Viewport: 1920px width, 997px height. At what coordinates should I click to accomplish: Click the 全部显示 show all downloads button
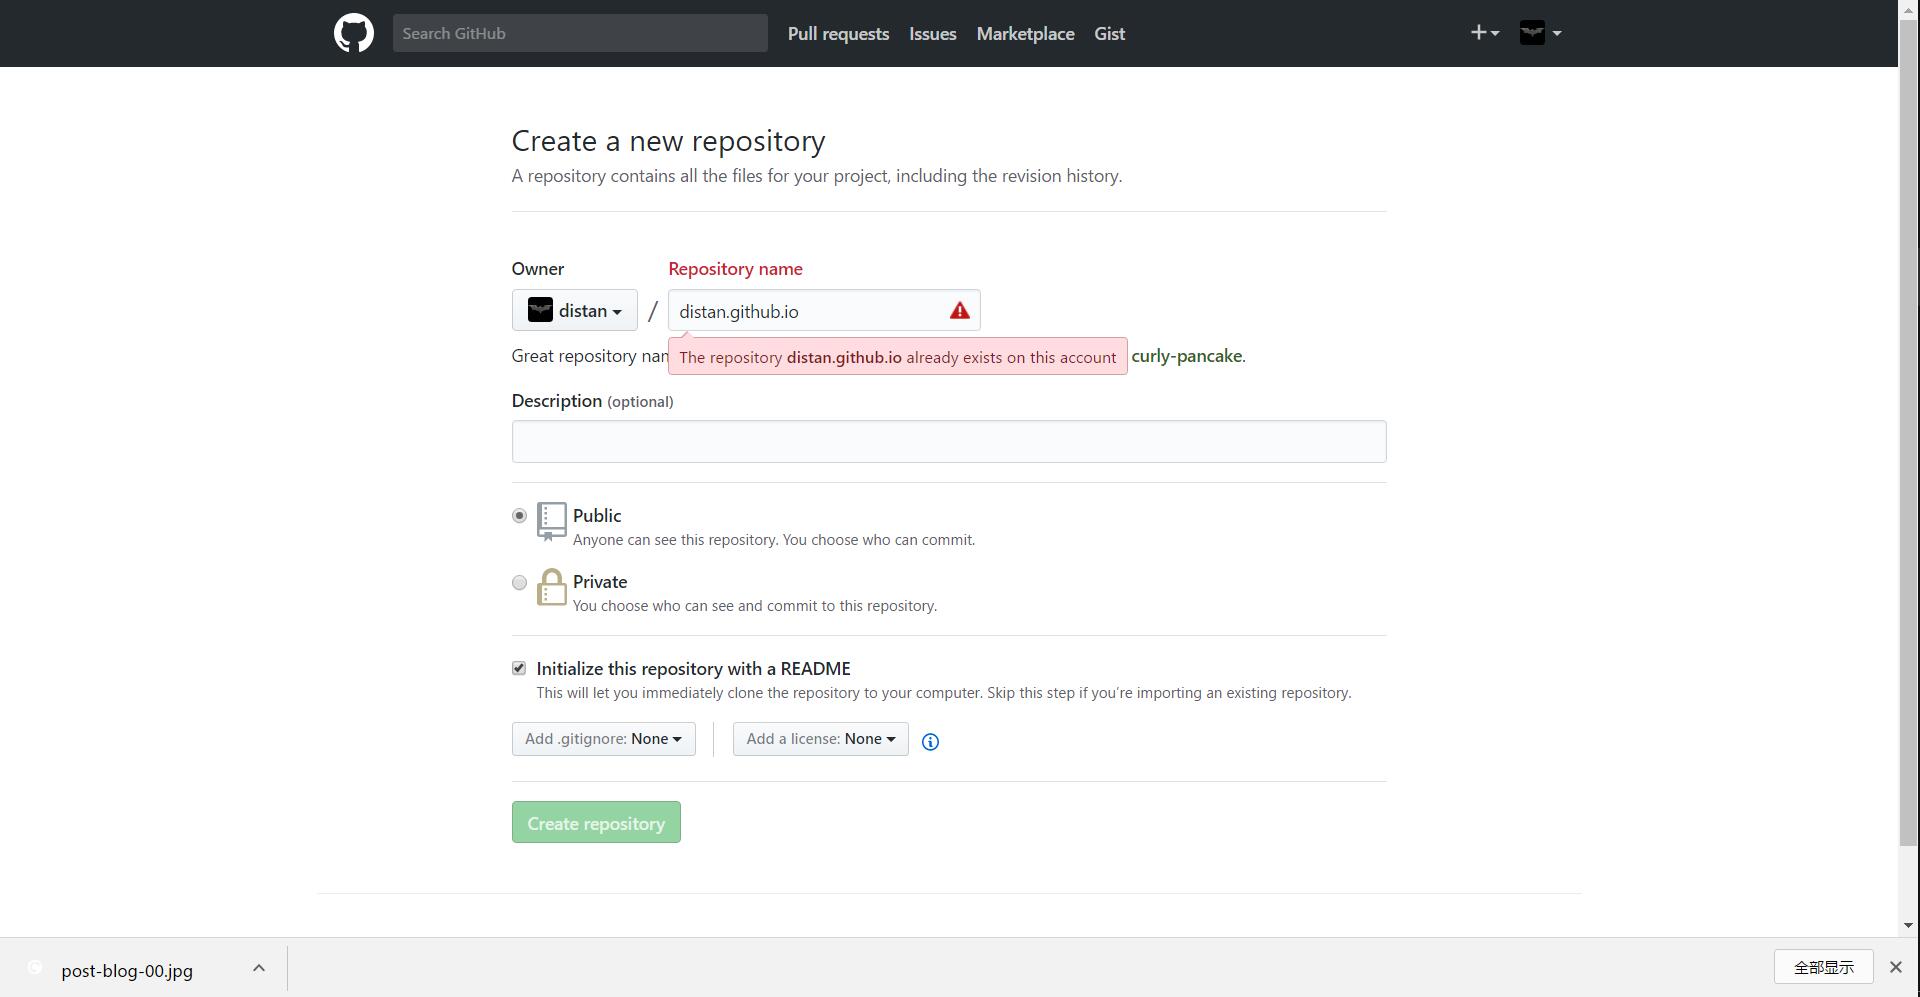coord(1823,967)
